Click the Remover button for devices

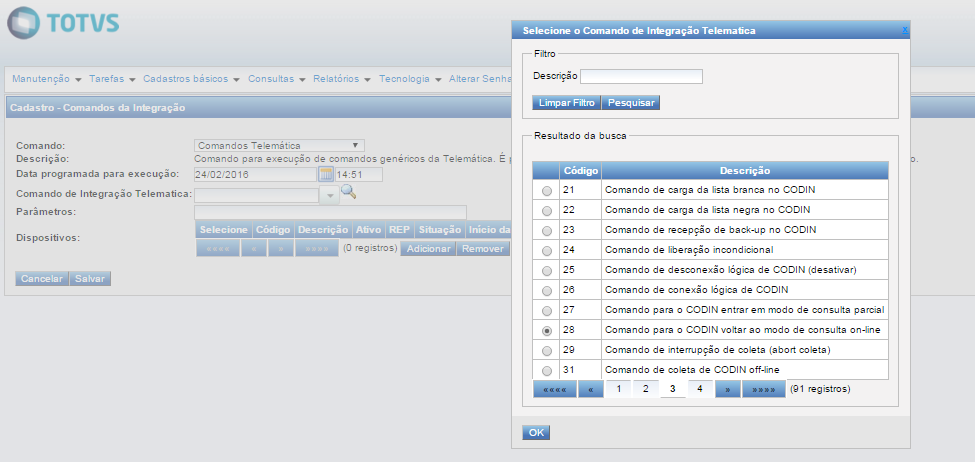(483, 249)
